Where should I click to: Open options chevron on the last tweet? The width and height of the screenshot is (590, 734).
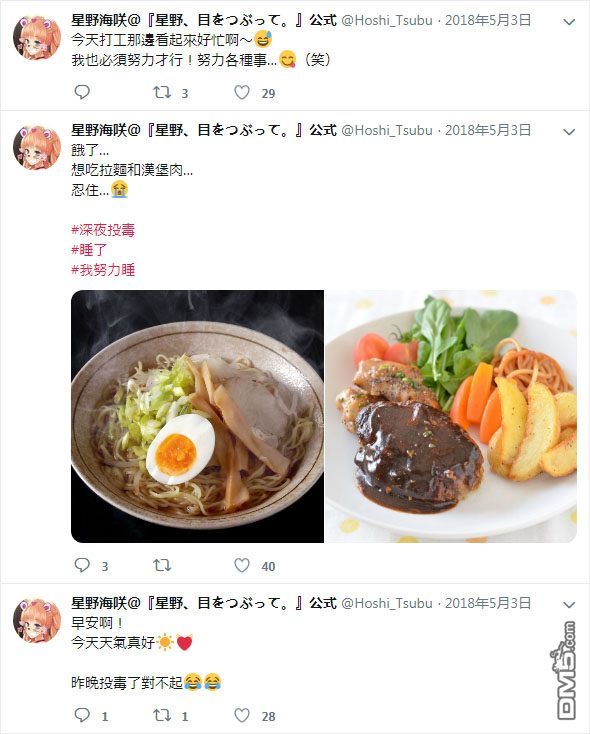[x=569, y=604]
